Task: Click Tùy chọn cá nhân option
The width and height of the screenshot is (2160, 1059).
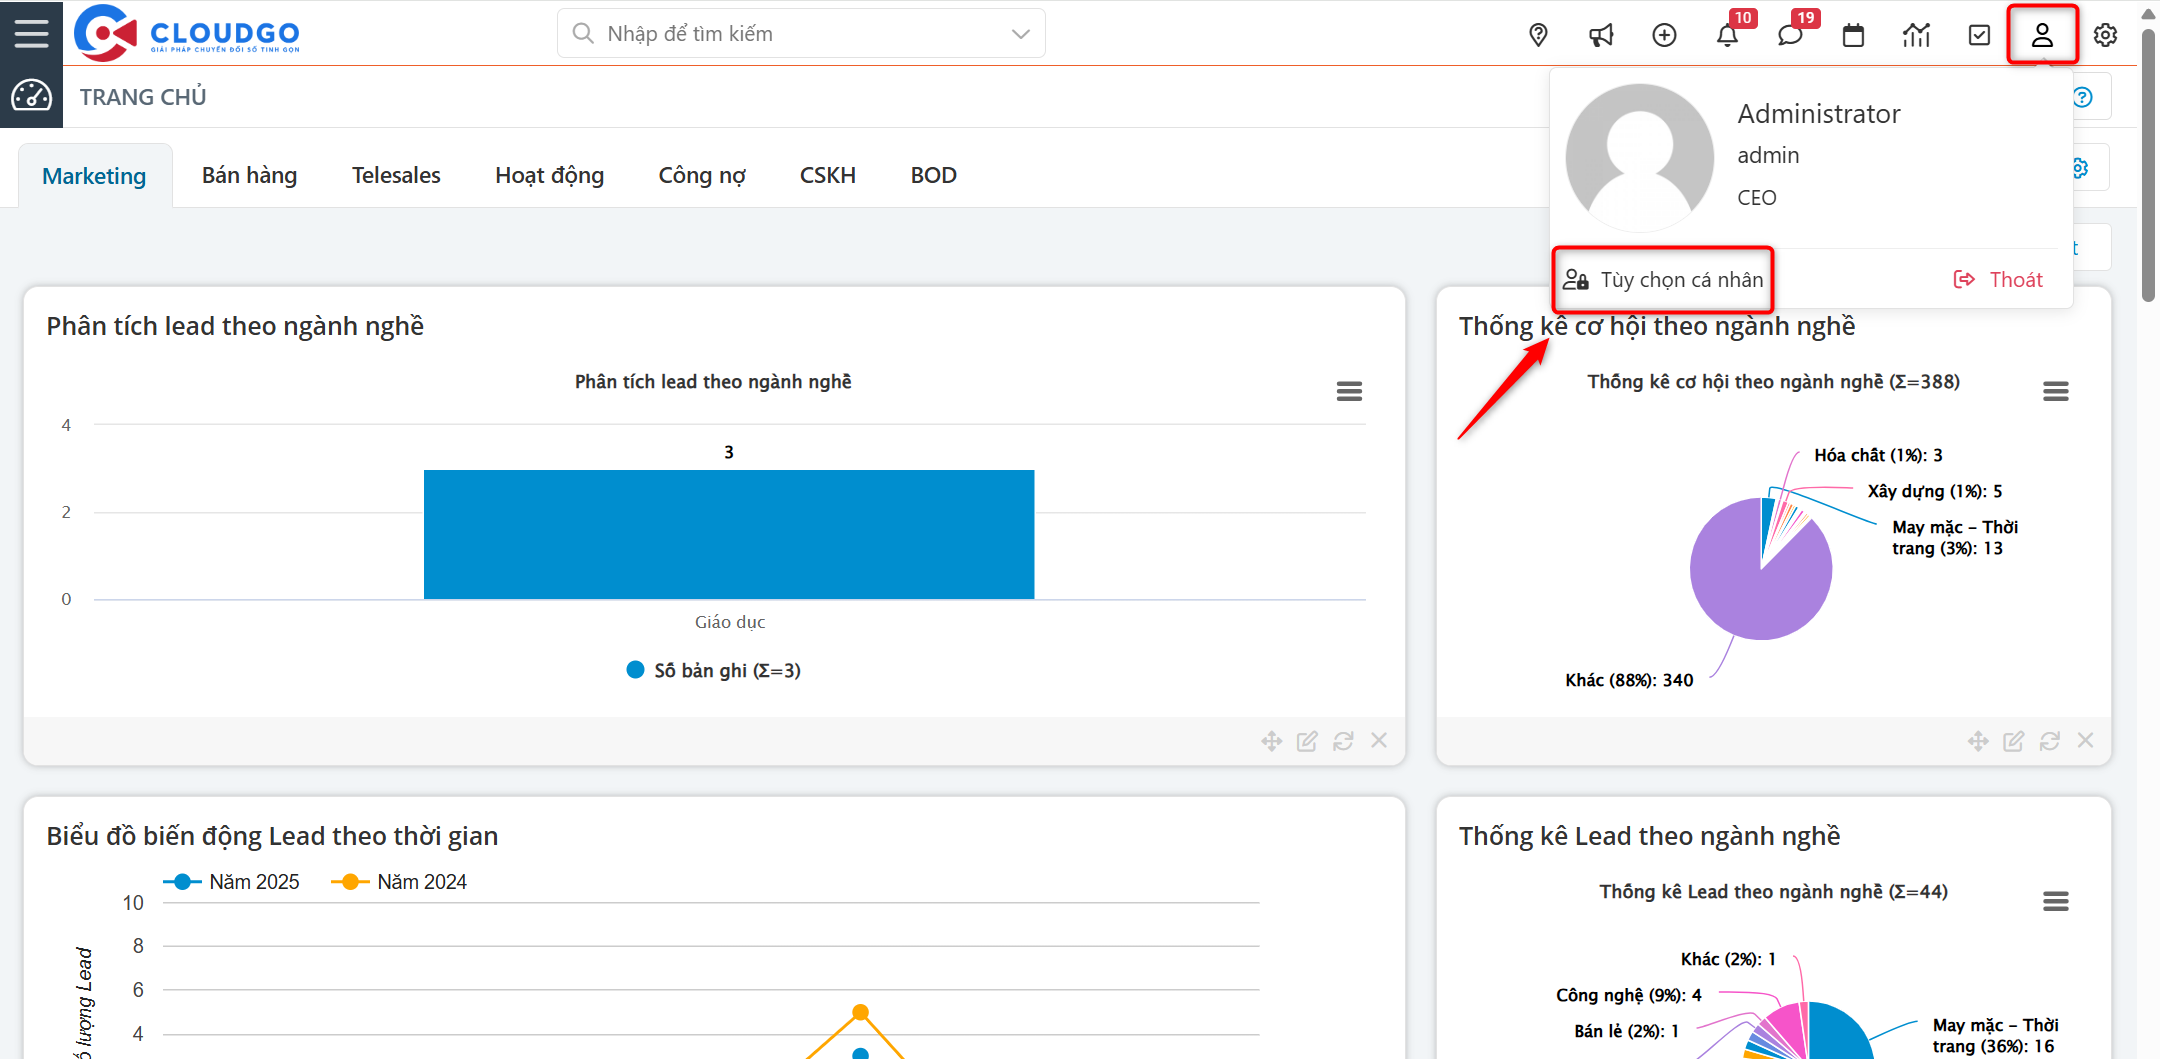Action: click(1664, 280)
